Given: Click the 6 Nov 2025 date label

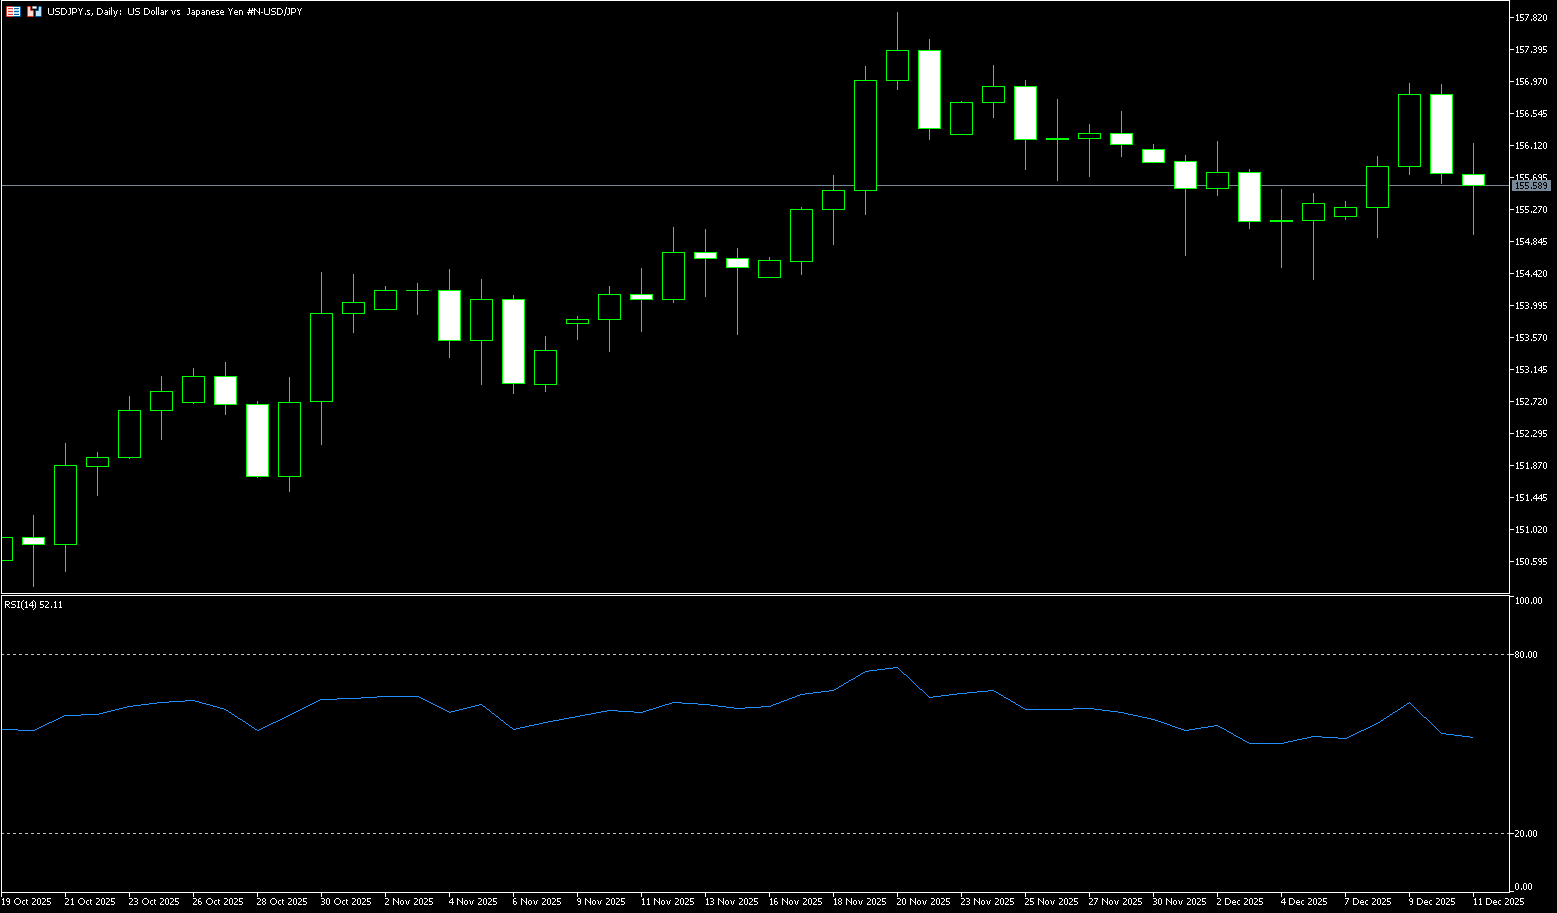Looking at the screenshot, I should tap(537, 902).
